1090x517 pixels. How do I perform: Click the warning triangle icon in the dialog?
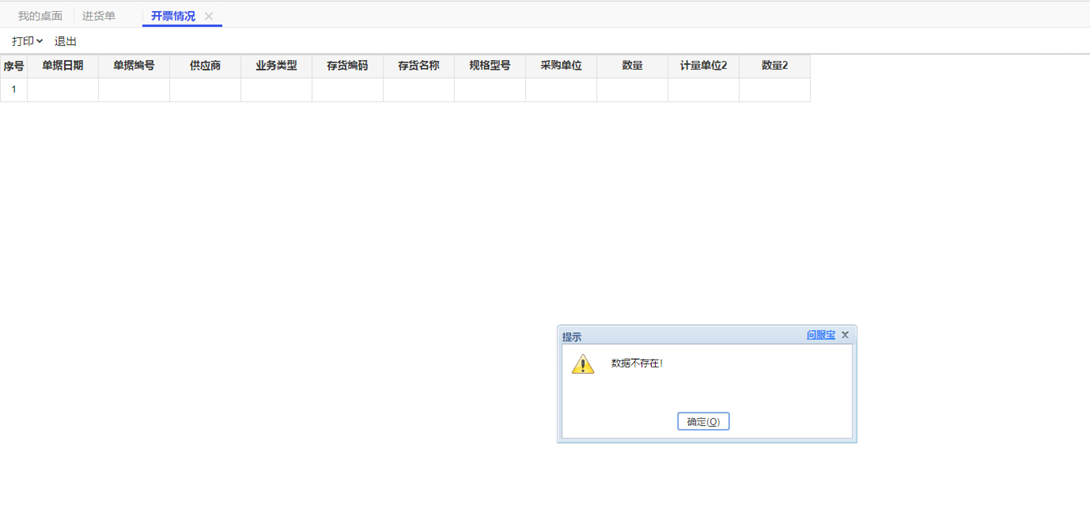pyautogui.click(x=583, y=363)
